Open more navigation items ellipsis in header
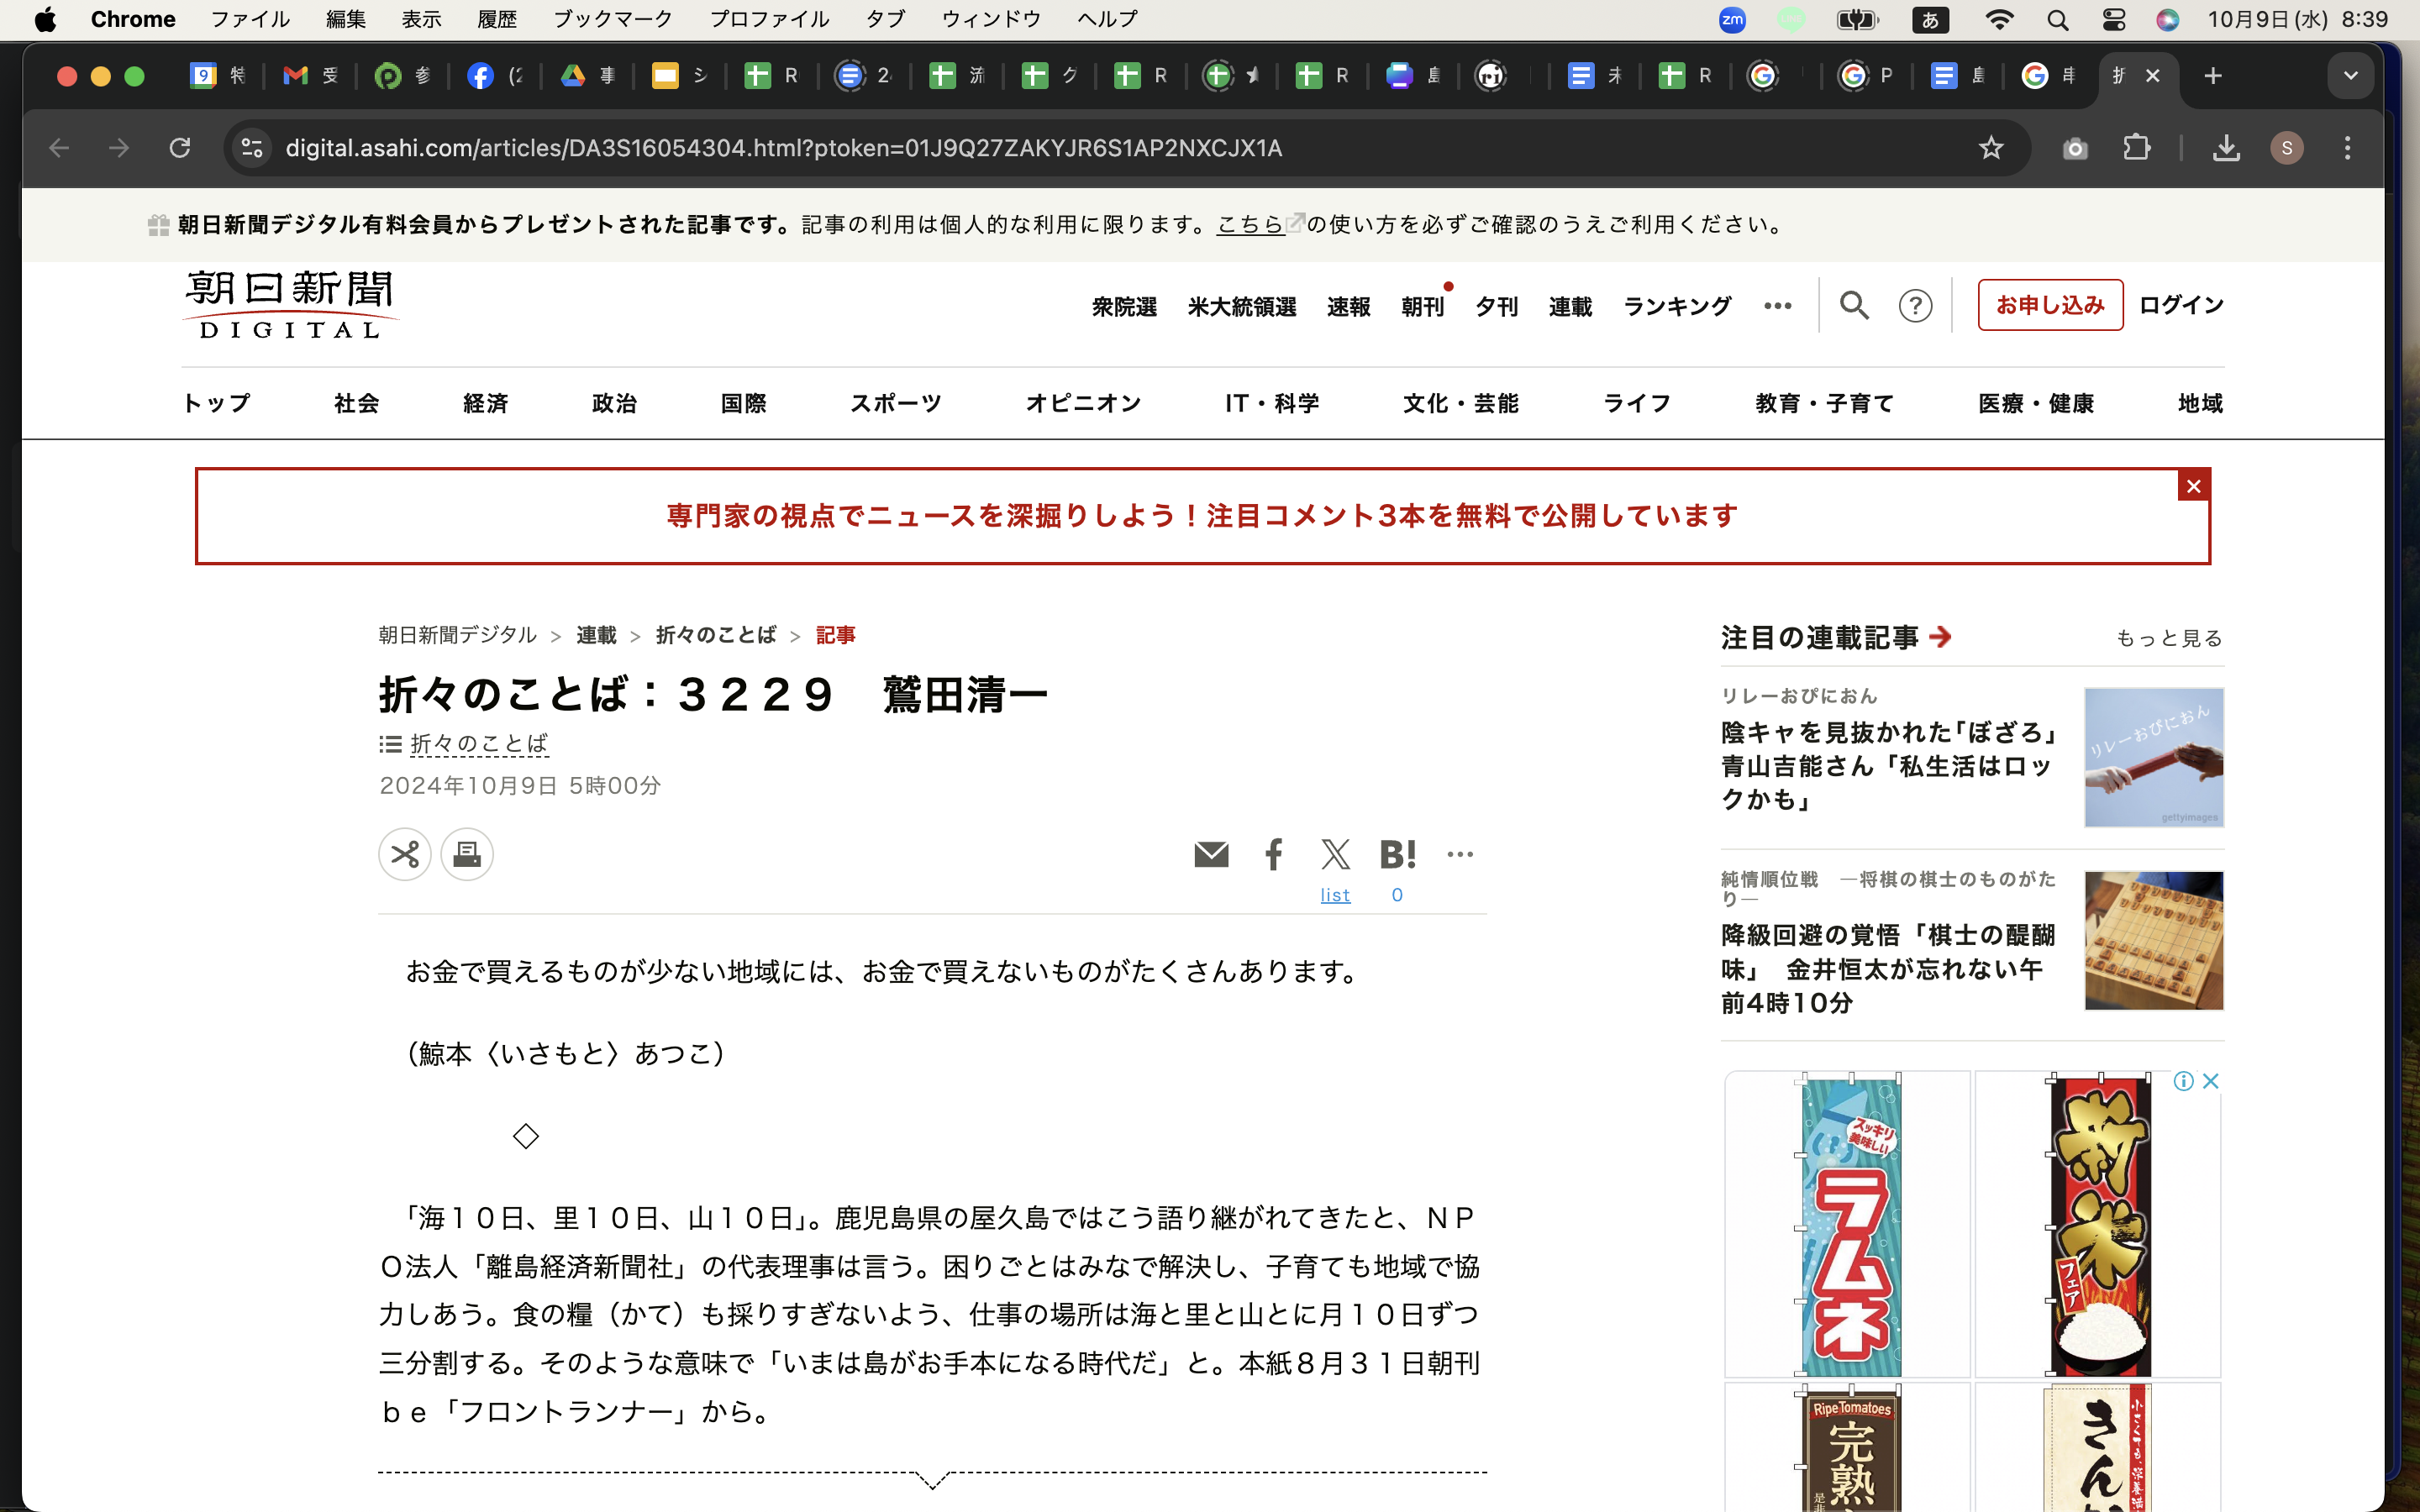 [x=1777, y=306]
